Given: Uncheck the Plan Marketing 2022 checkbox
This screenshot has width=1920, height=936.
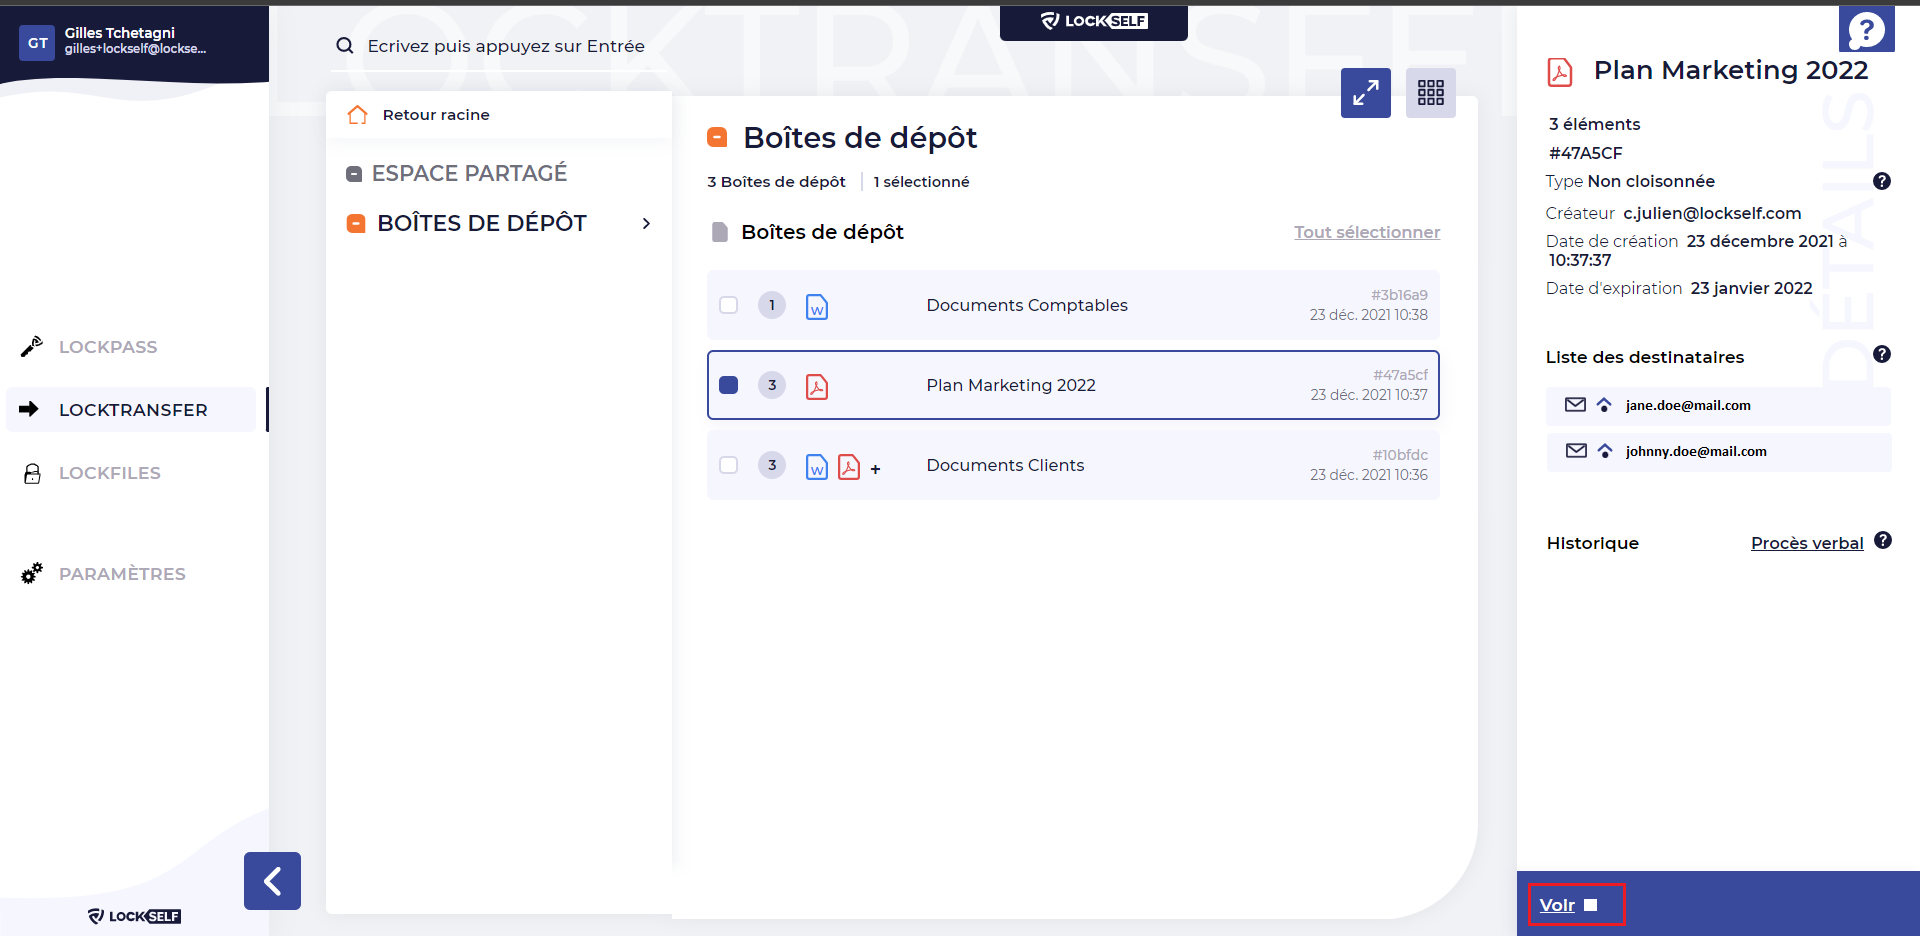Looking at the screenshot, I should (x=729, y=385).
